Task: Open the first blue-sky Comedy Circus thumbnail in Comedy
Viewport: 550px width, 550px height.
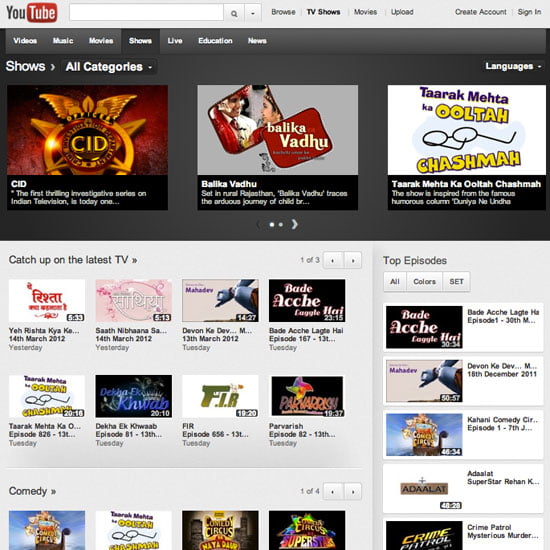Action: click(47, 530)
